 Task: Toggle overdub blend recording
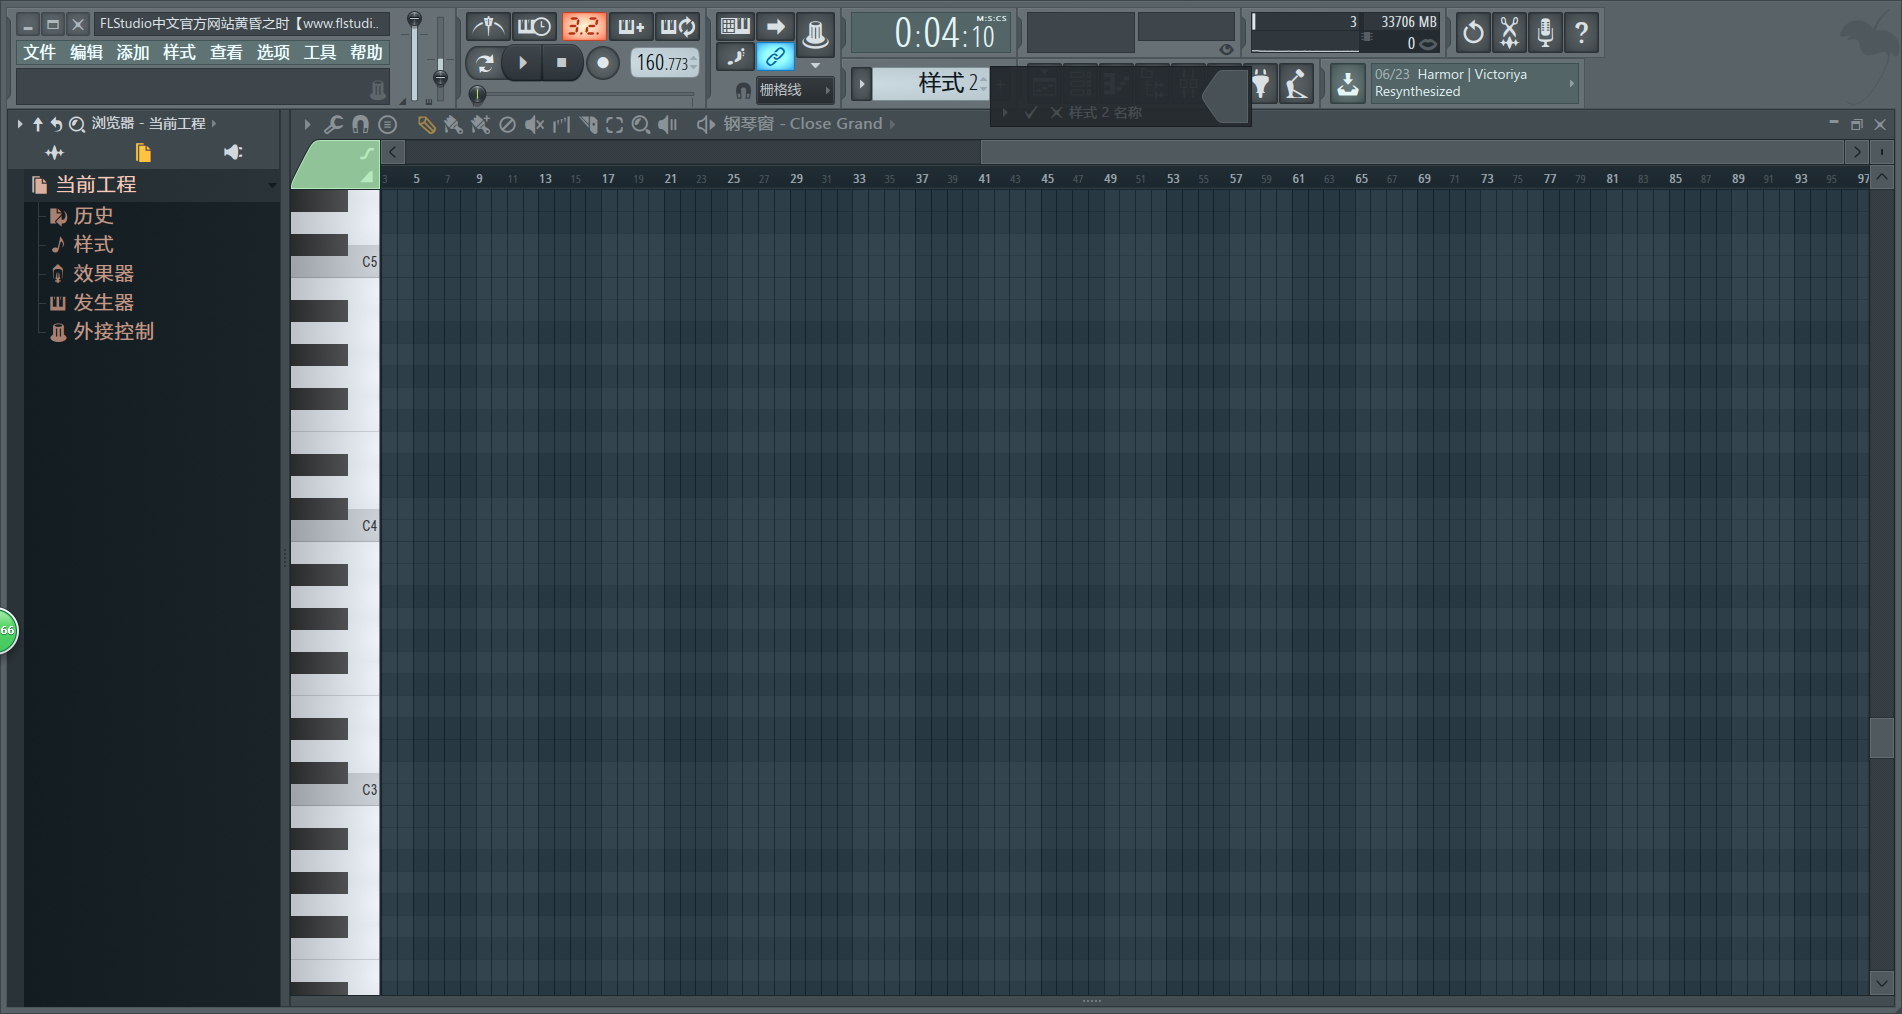click(631, 27)
